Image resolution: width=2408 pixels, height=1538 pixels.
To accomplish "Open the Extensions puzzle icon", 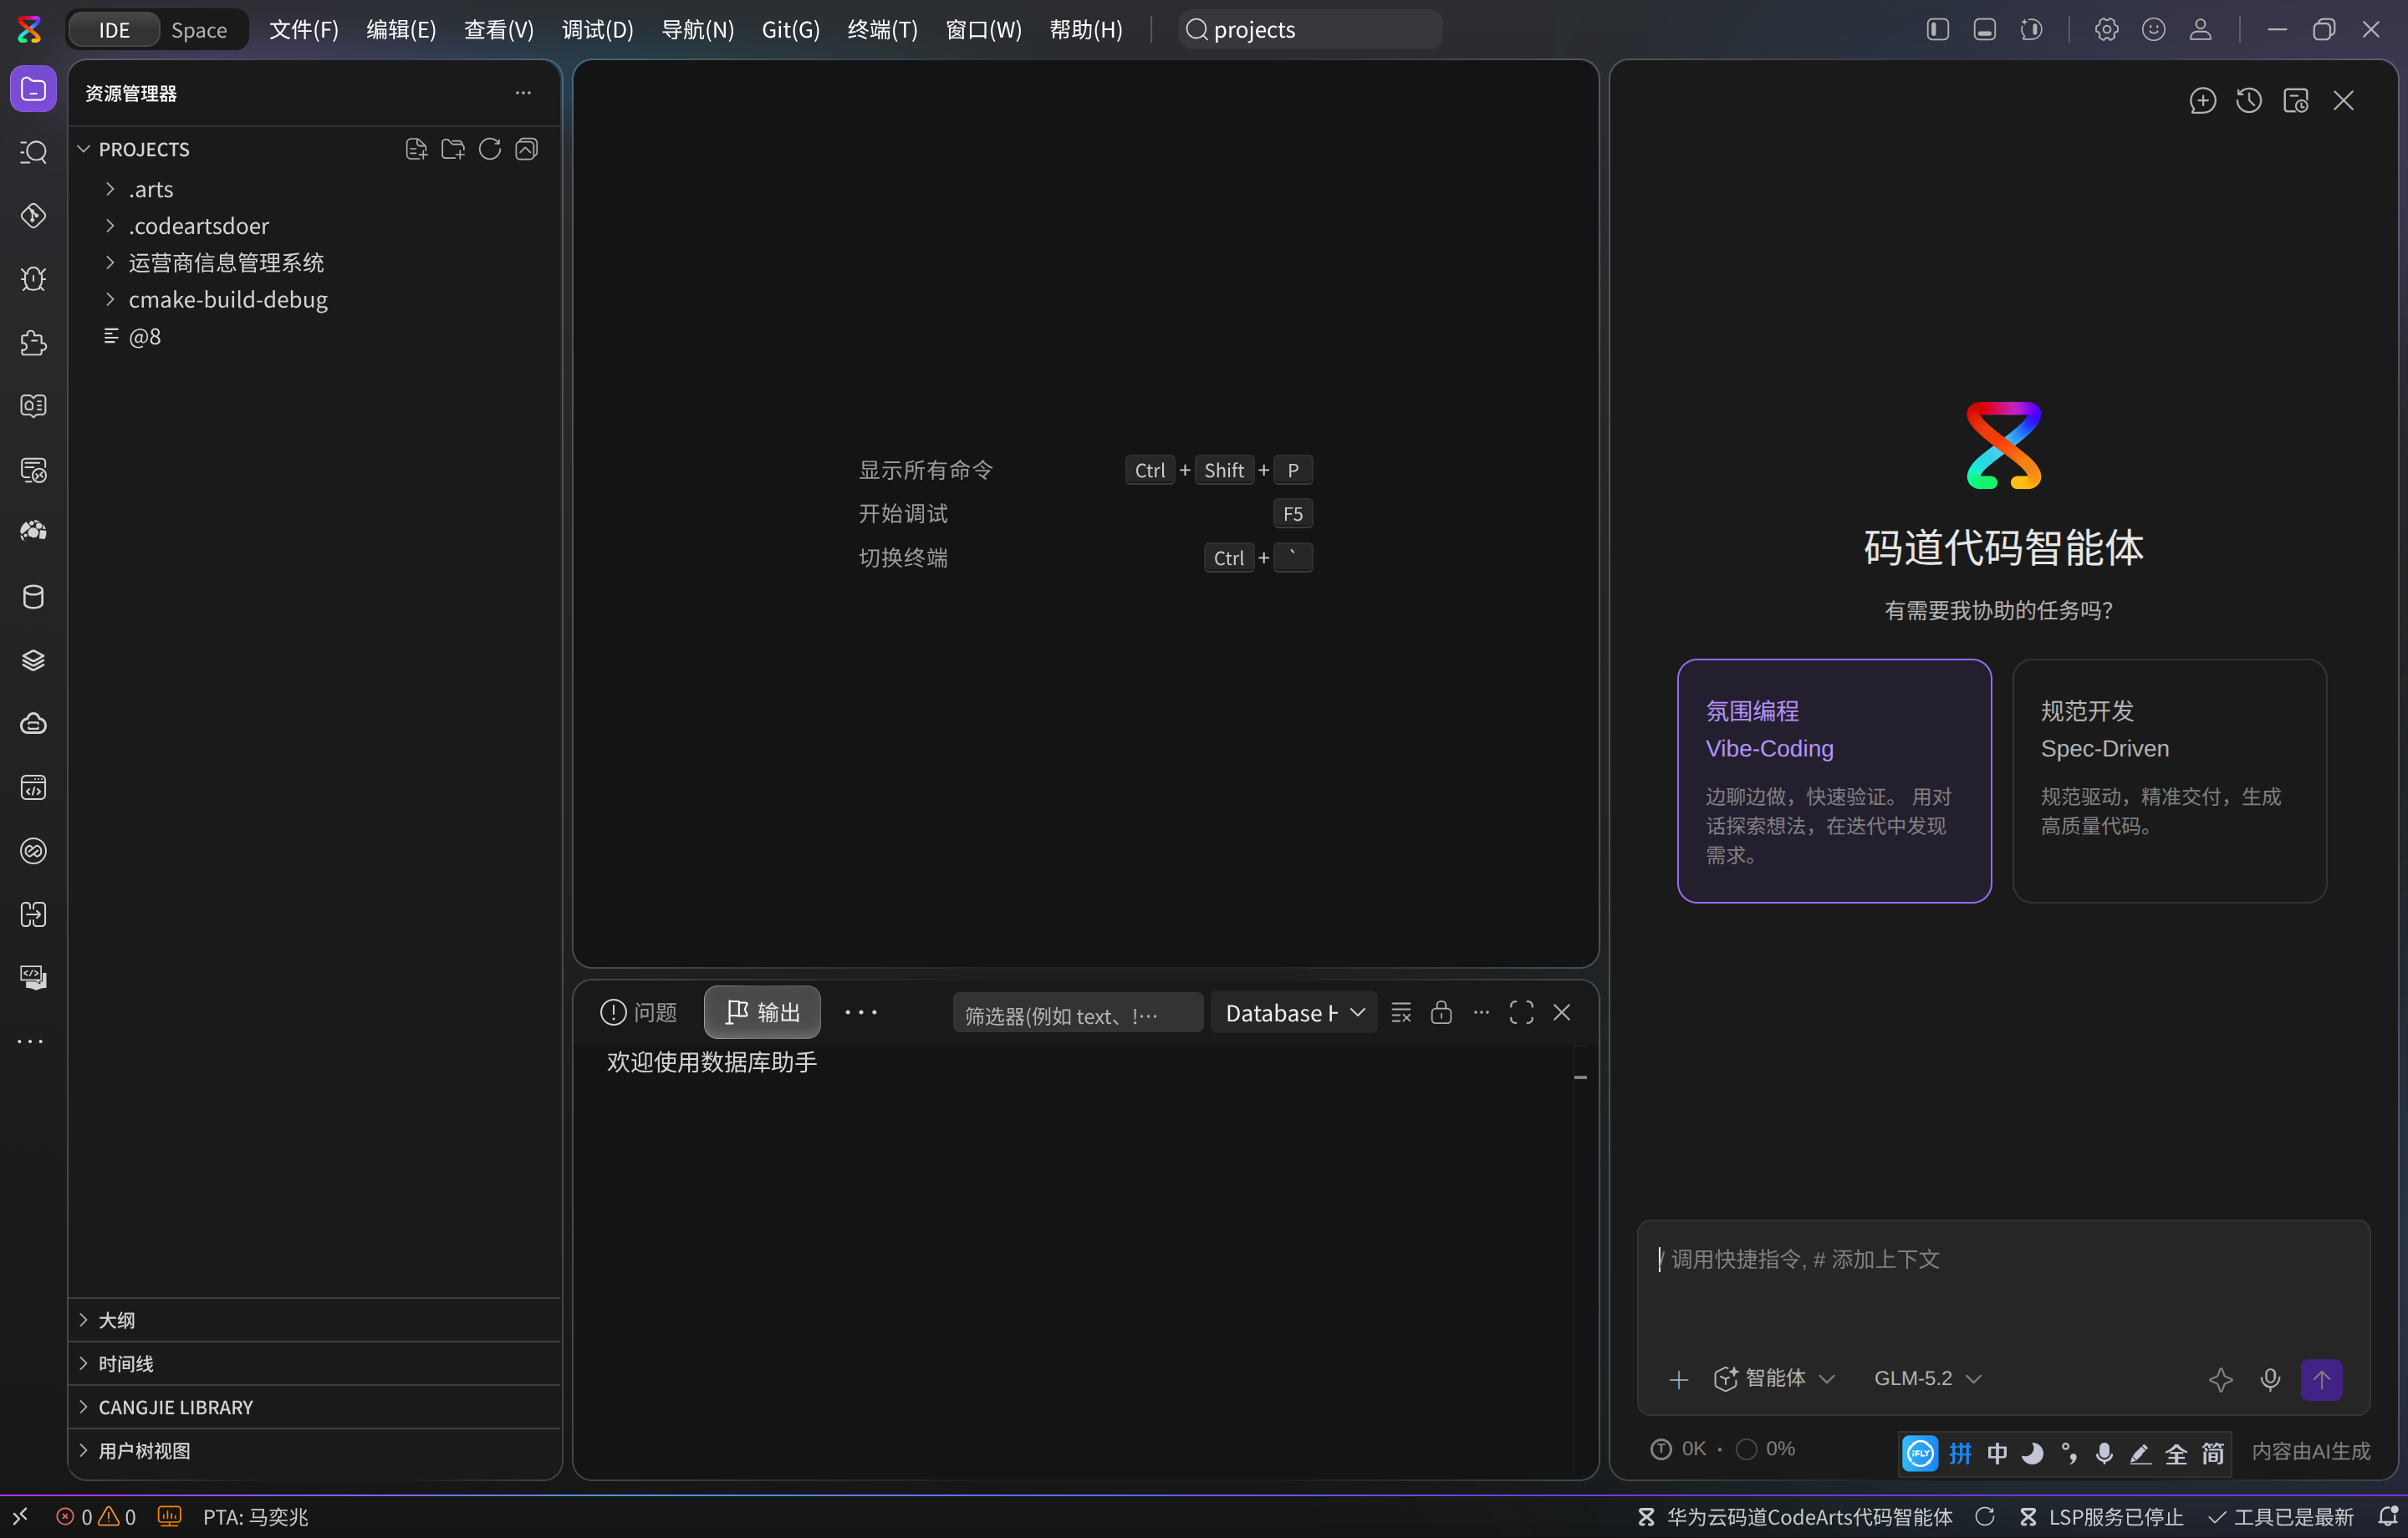I will click(33, 343).
